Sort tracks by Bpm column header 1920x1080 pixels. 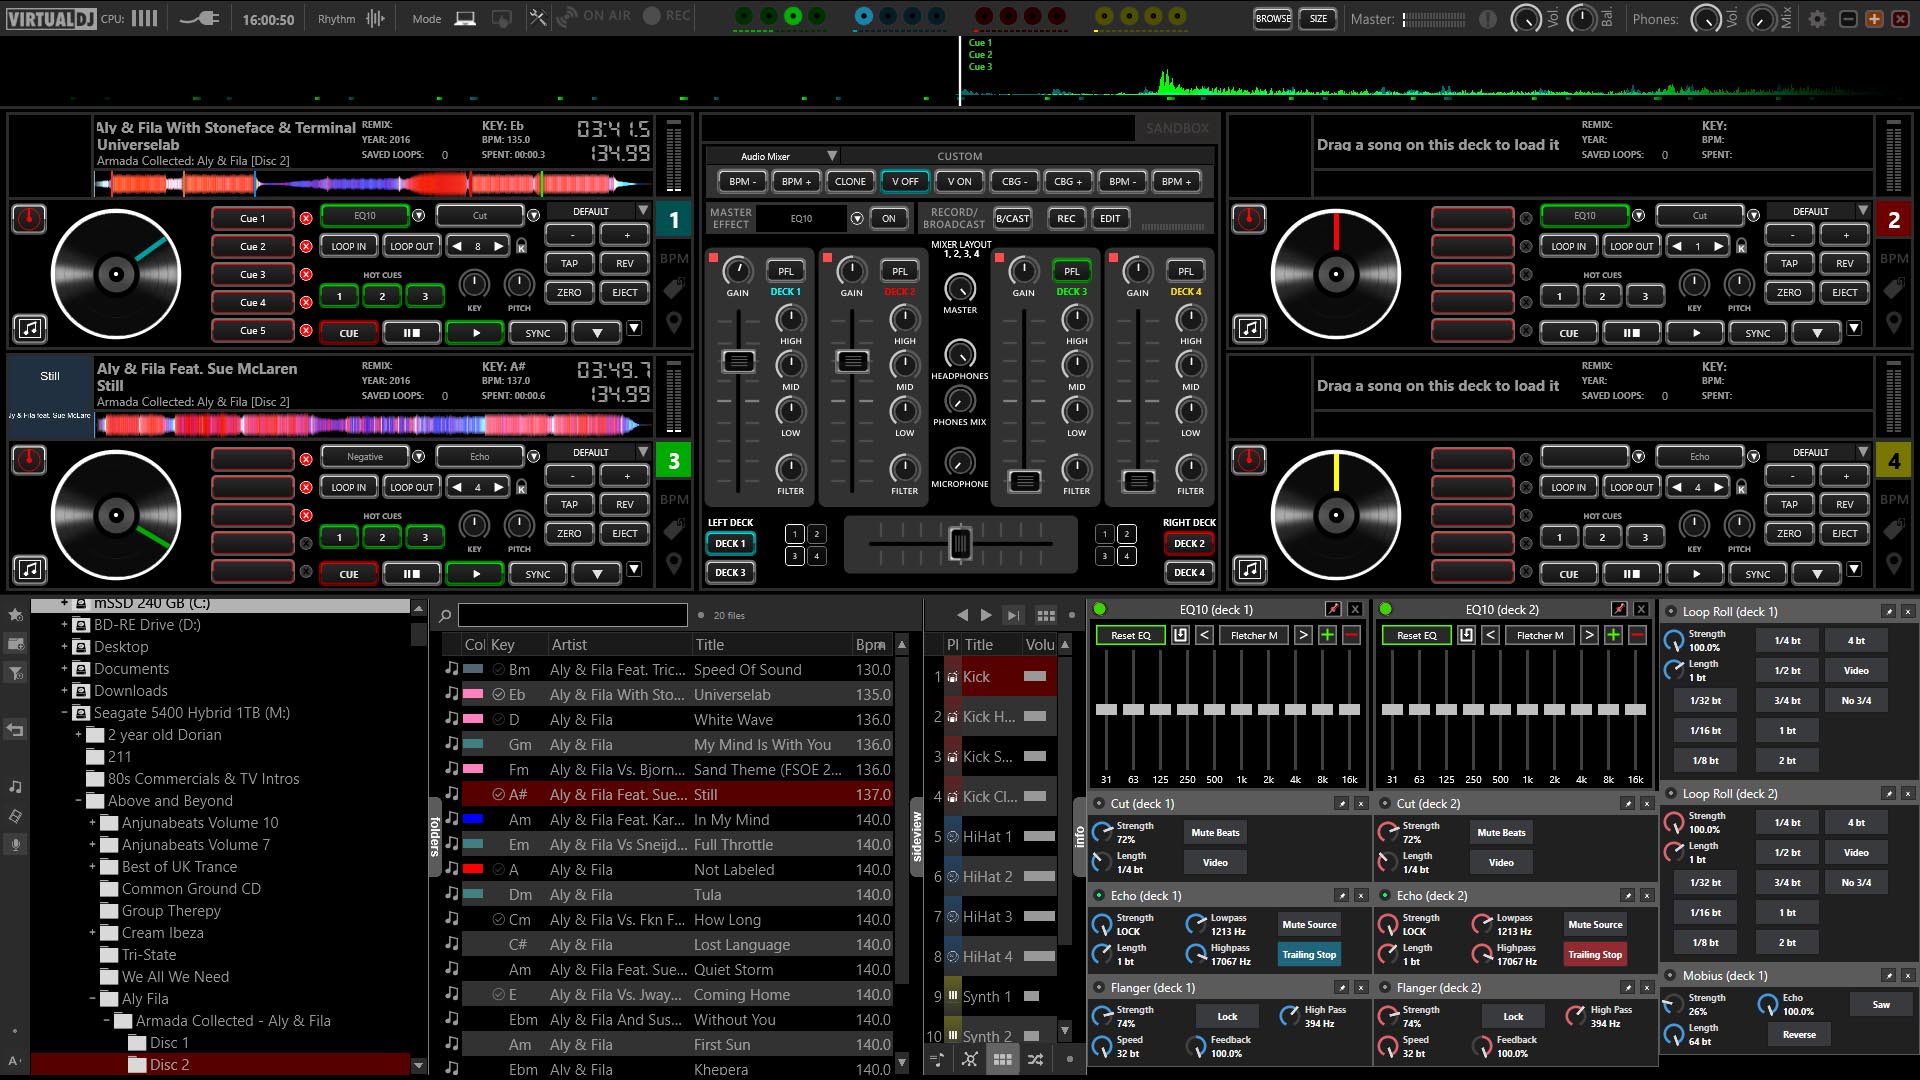pos(870,645)
